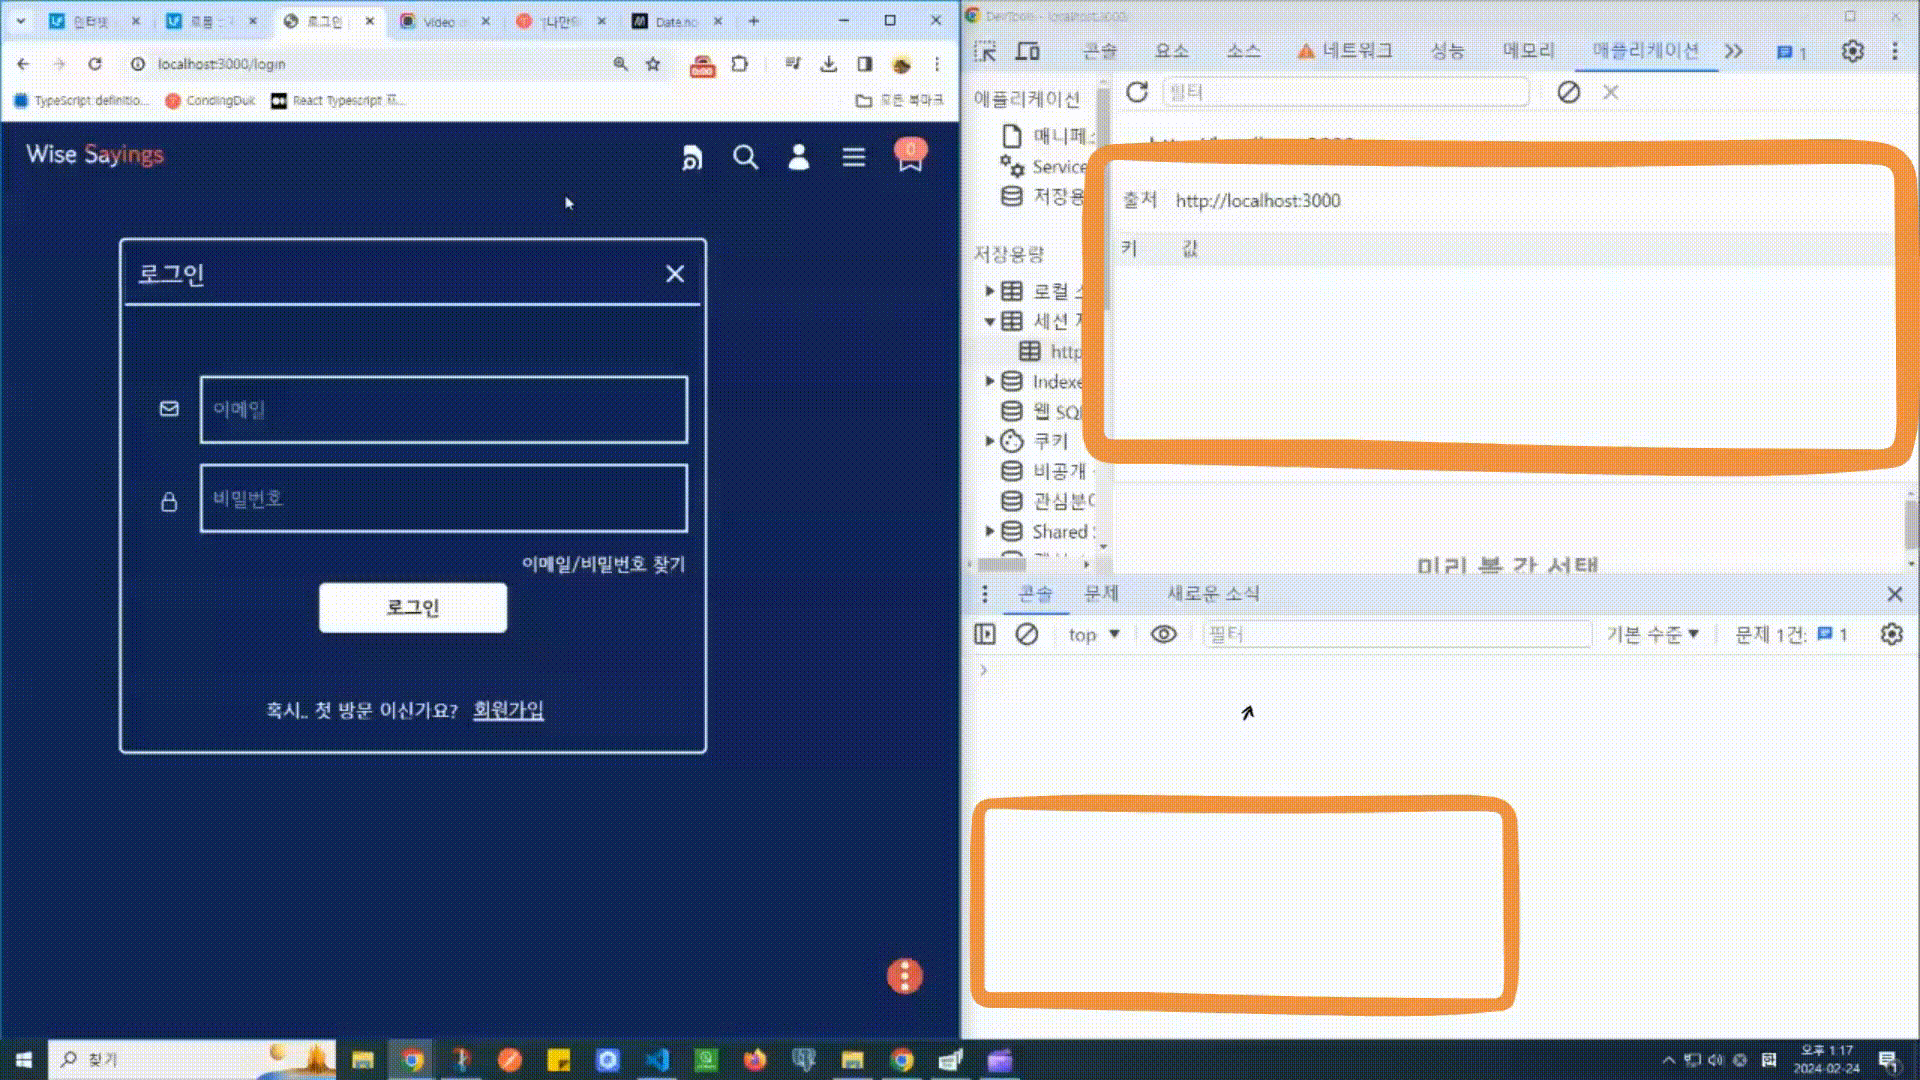Click the RSS feed icon in site header

point(691,157)
